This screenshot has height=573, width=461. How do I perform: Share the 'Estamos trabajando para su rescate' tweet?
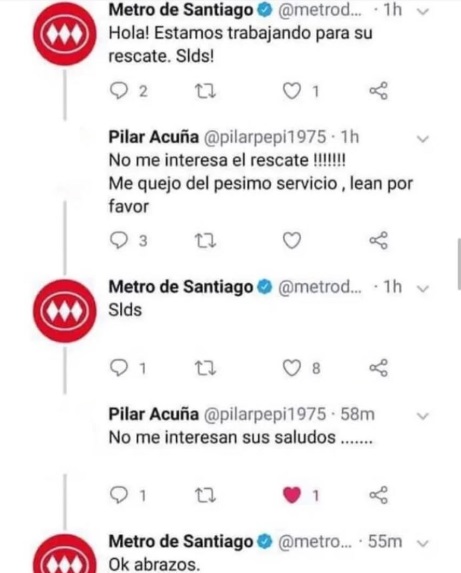coord(378,91)
